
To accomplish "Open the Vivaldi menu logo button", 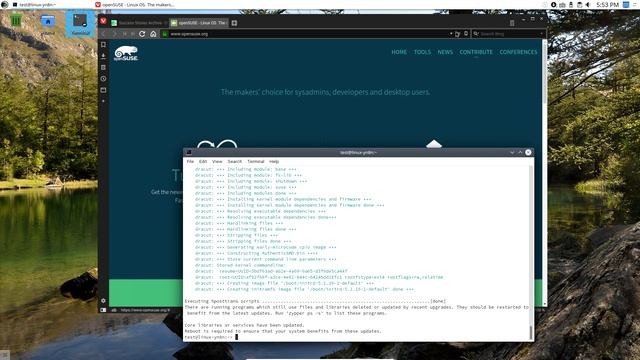I will point(103,20).
